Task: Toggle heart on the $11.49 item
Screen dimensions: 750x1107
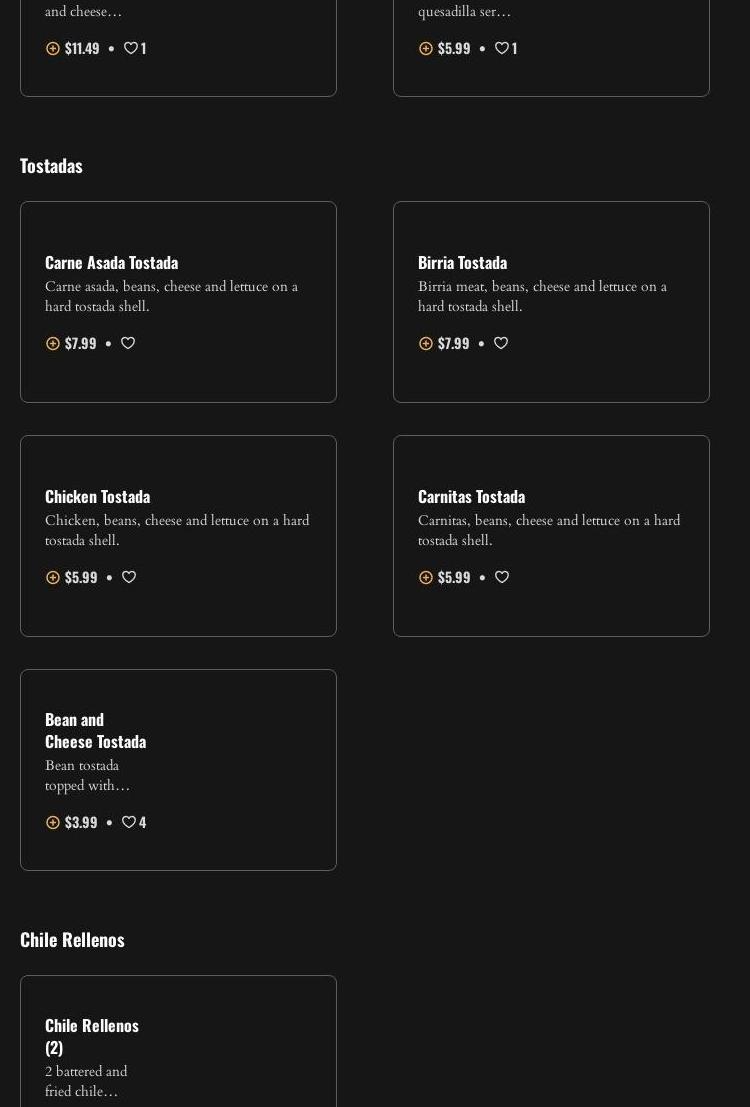Action: tap(130, 48)
